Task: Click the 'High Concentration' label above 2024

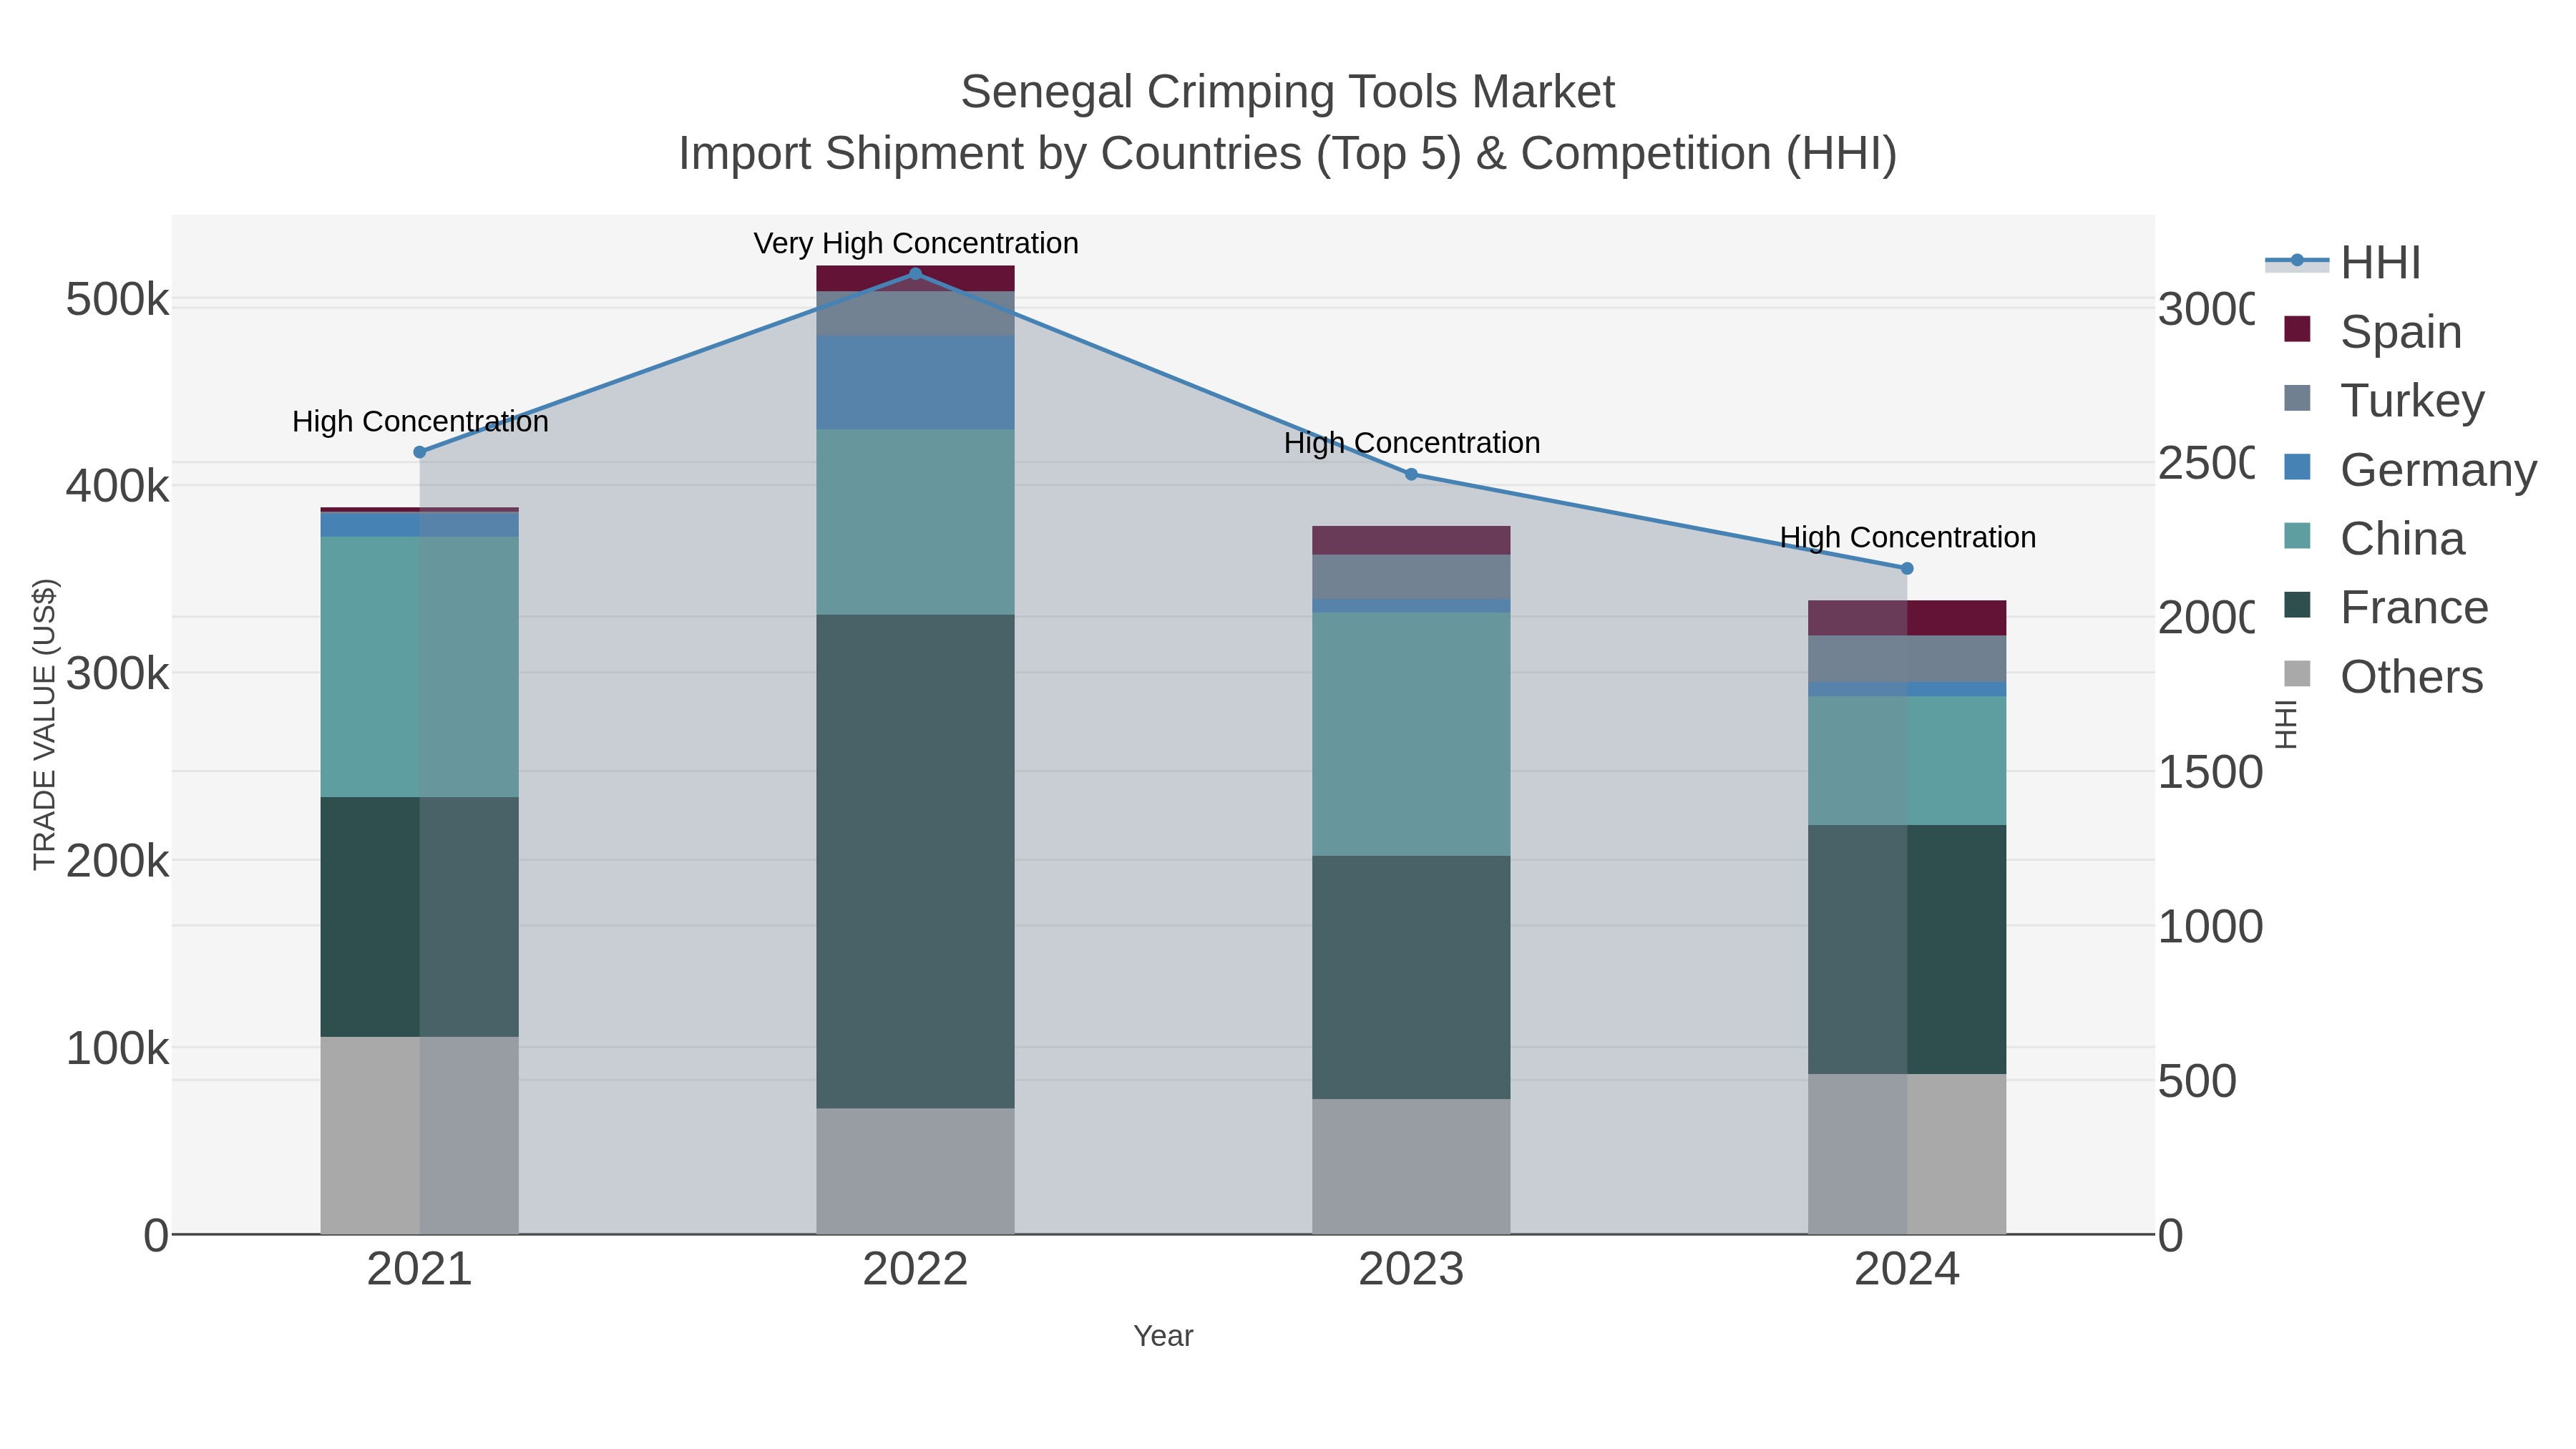Action: click(x=1908, y=537)
